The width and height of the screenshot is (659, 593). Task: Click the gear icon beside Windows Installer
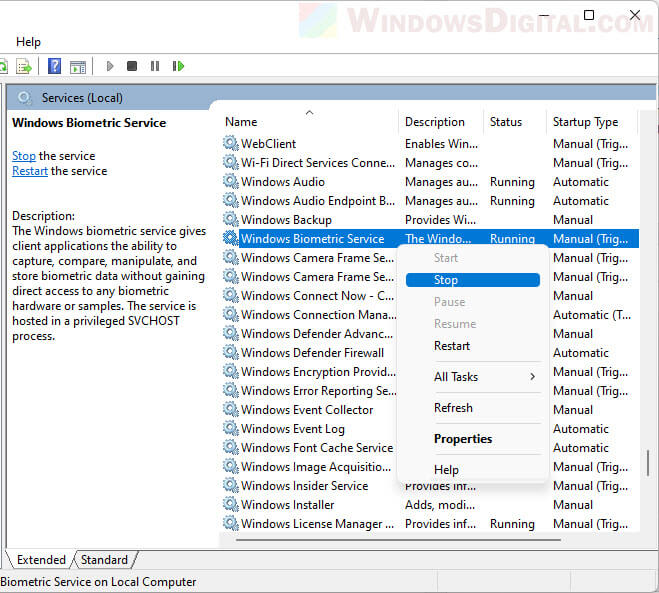(x=230, y=504)
